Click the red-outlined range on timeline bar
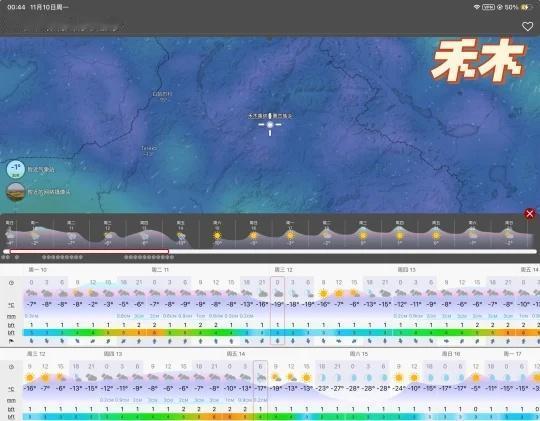Screen dimensions: 540x421 (x=89, y=251)
